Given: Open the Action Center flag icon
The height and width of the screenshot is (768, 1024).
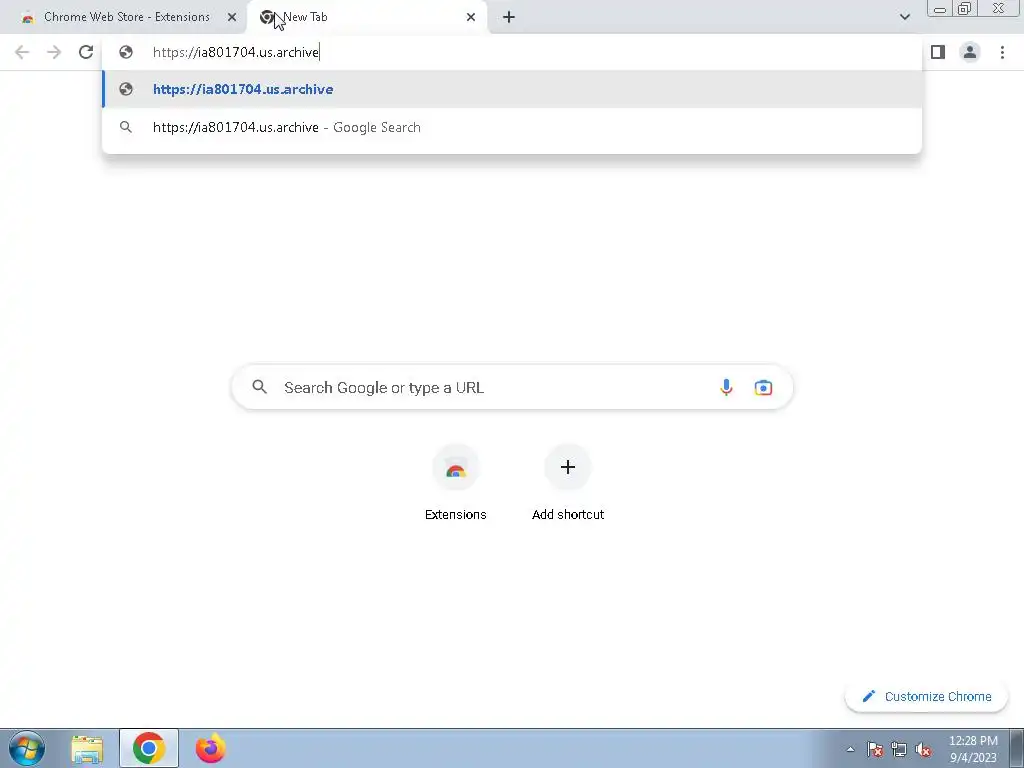Looking at the screenshot, I should 875,749.
